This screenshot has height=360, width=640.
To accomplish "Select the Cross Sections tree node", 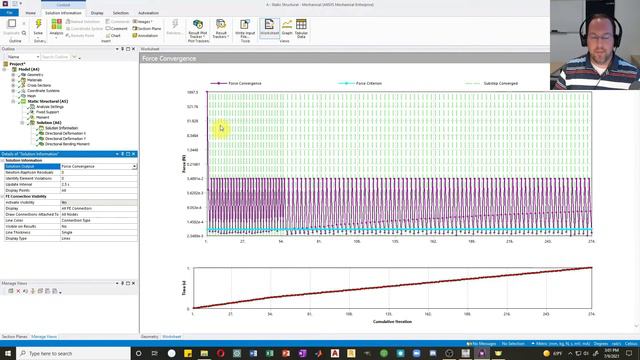I will [x=39, y=85].
